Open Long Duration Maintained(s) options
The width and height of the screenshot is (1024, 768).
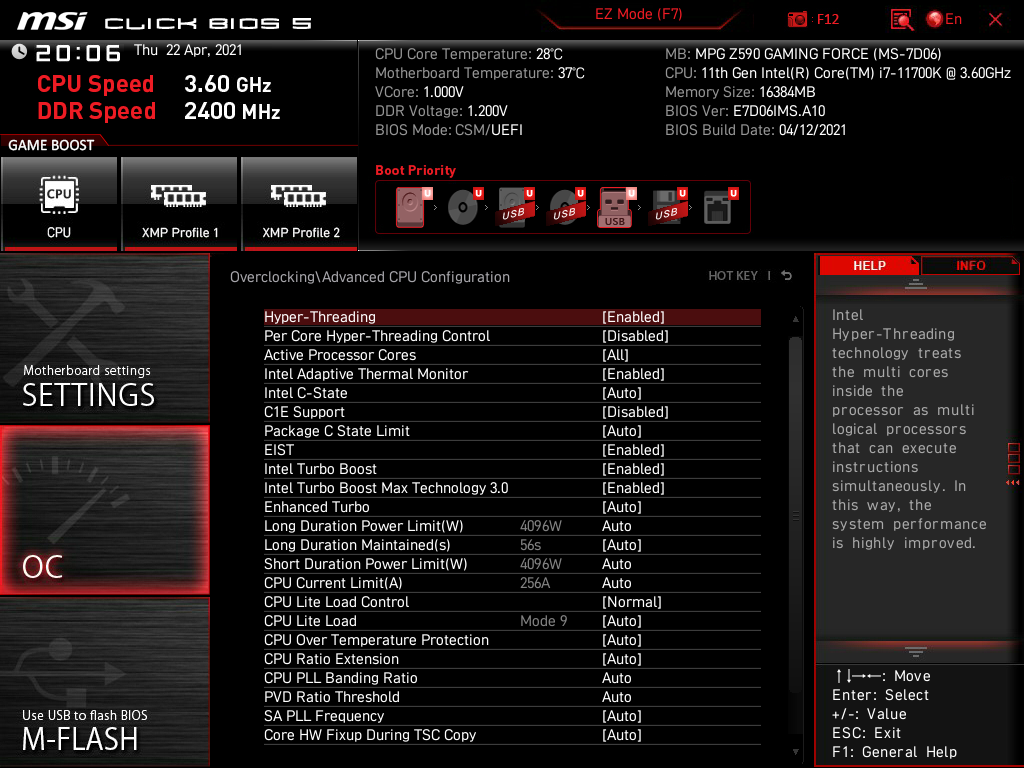coord(512,544)
